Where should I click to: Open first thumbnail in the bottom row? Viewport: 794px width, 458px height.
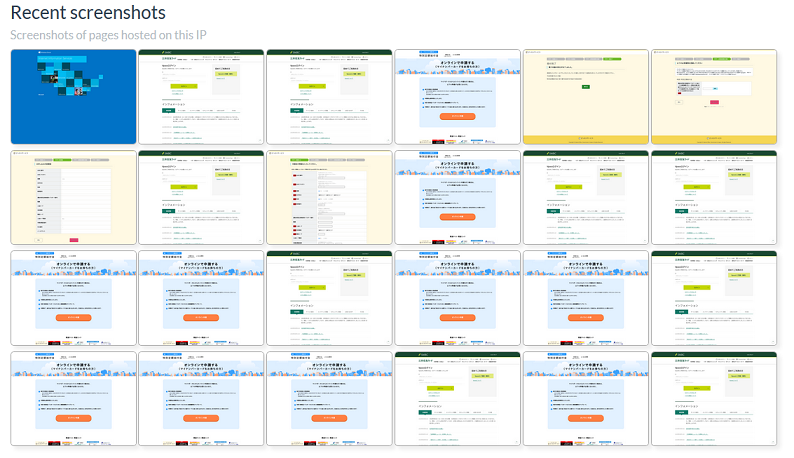coord(73,399)
